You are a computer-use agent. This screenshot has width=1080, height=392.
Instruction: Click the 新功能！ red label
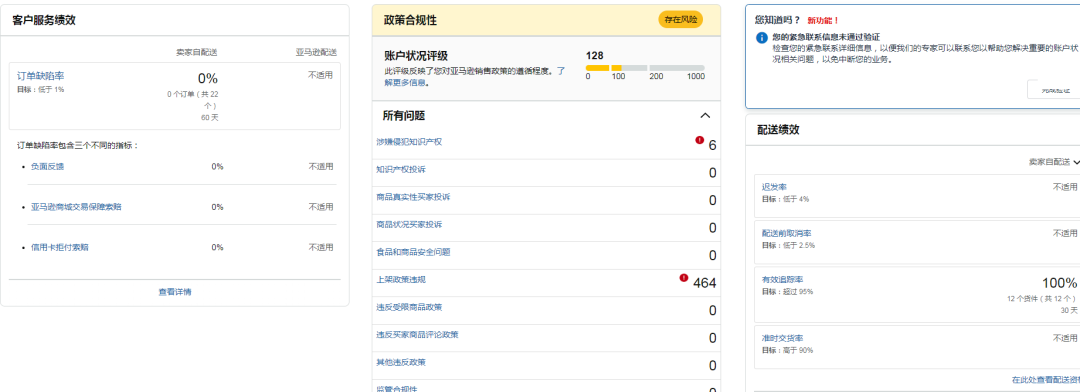tap(823, 21)
